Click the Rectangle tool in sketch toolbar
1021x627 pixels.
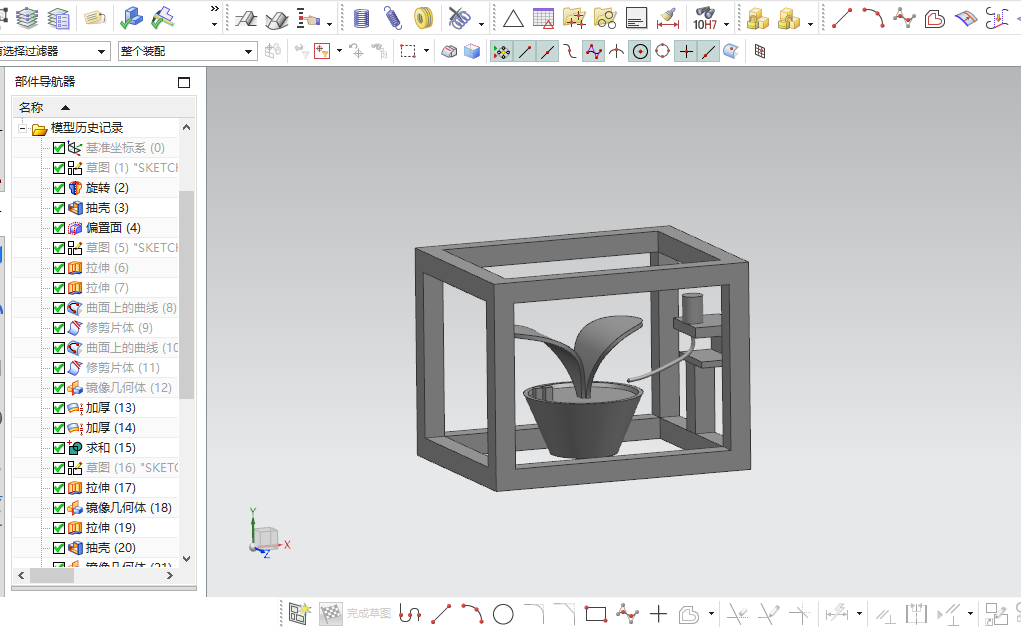[596, 613]
